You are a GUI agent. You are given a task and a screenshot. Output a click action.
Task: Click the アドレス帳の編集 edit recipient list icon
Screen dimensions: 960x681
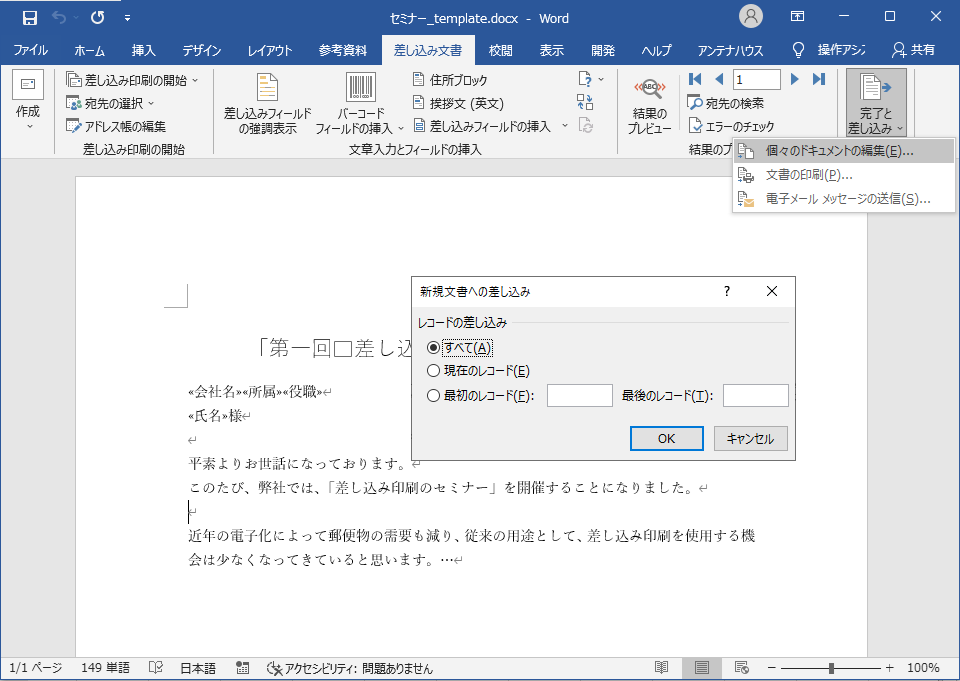(74, 126)
